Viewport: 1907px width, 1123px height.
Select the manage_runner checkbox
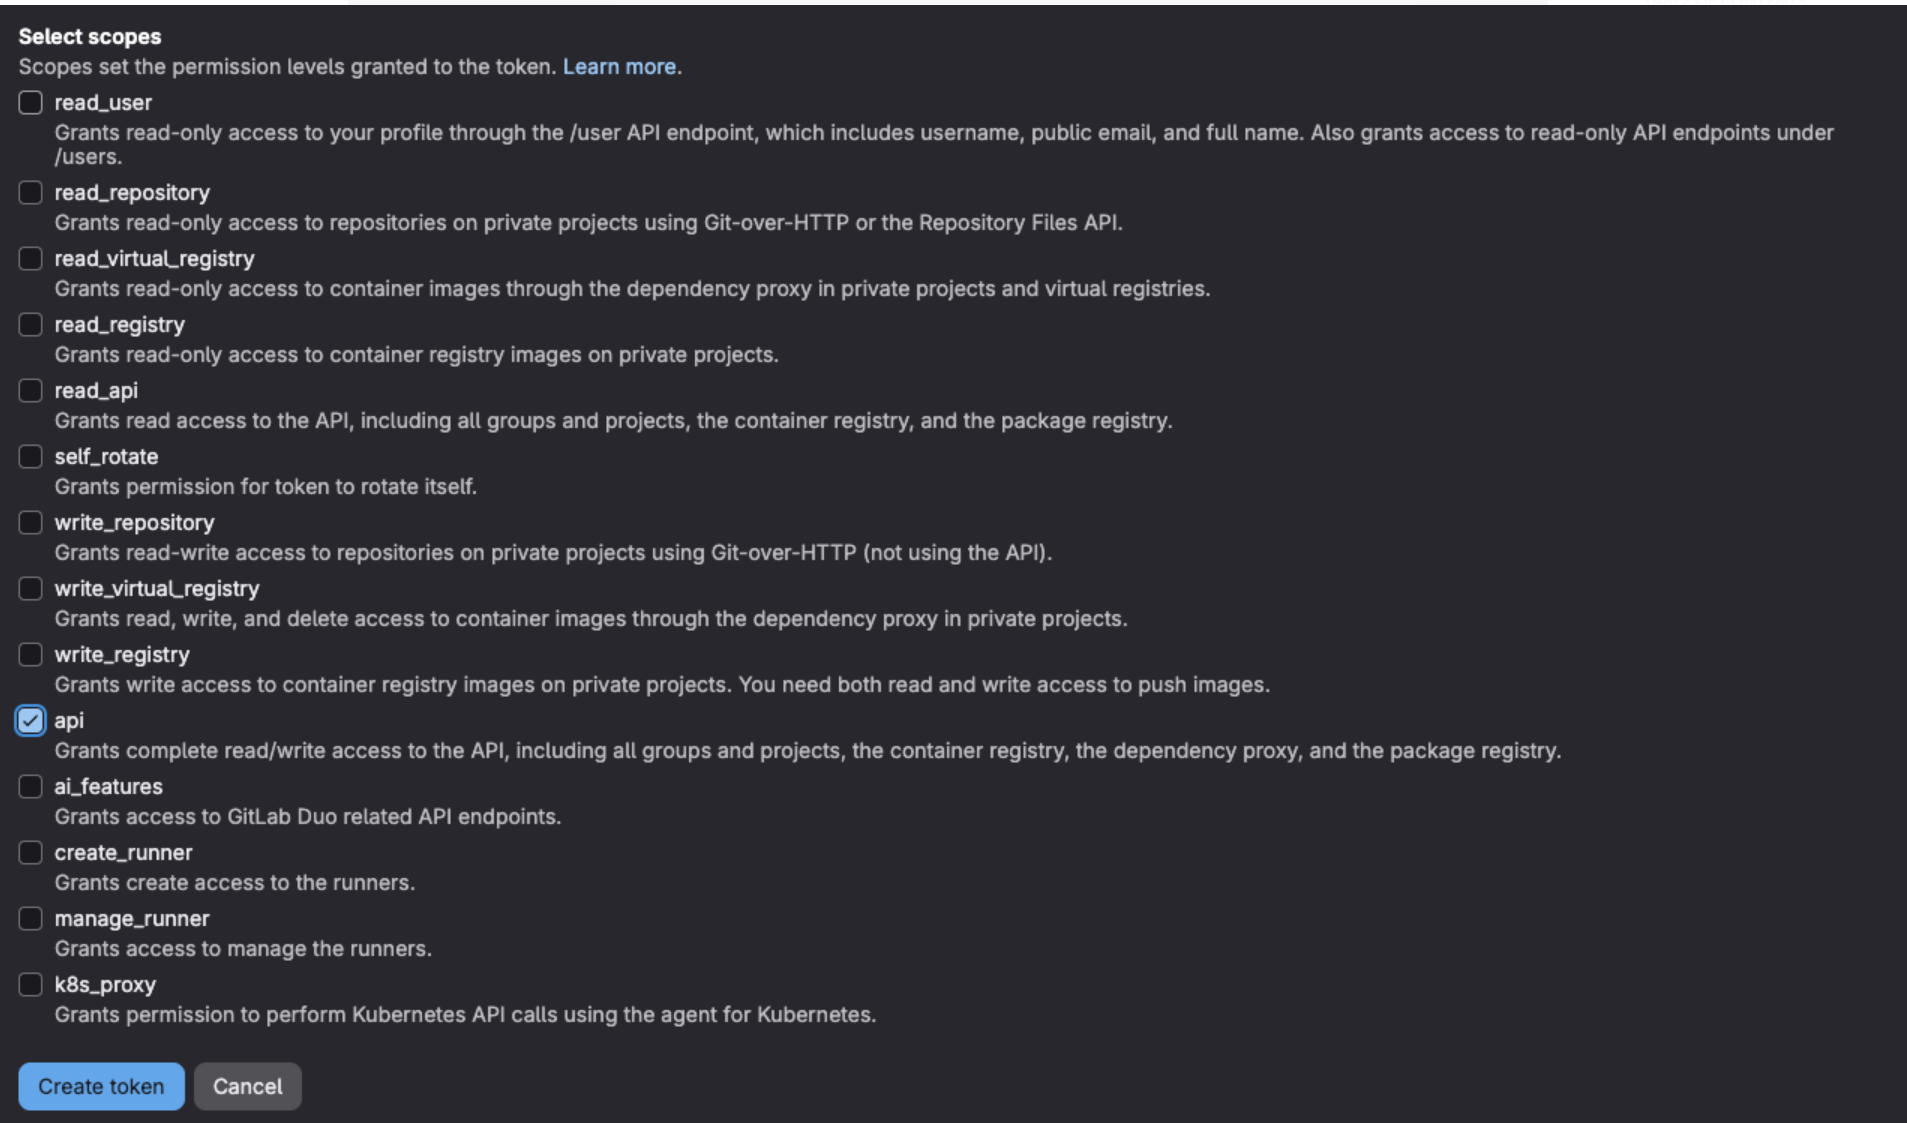(x=31, y=919)
